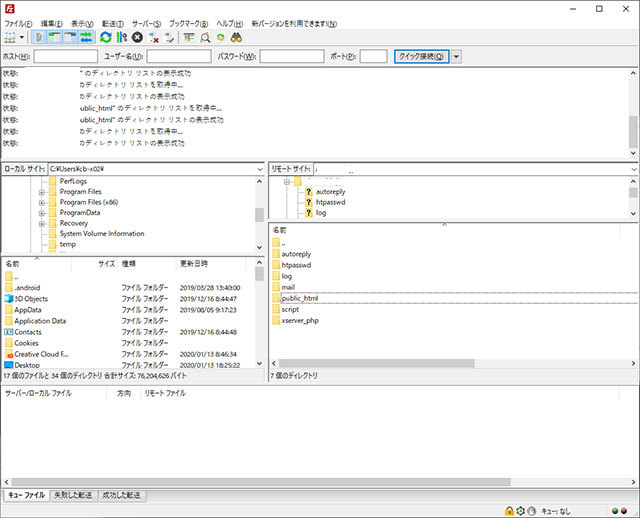The height and width of the screenshot is (518, 640).
Task: Cancel the current operation with the X icon
Action: [x=138, y=38]
